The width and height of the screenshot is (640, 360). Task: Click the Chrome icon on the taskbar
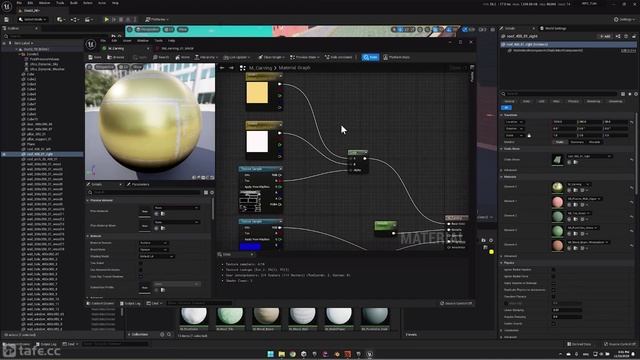293,354
